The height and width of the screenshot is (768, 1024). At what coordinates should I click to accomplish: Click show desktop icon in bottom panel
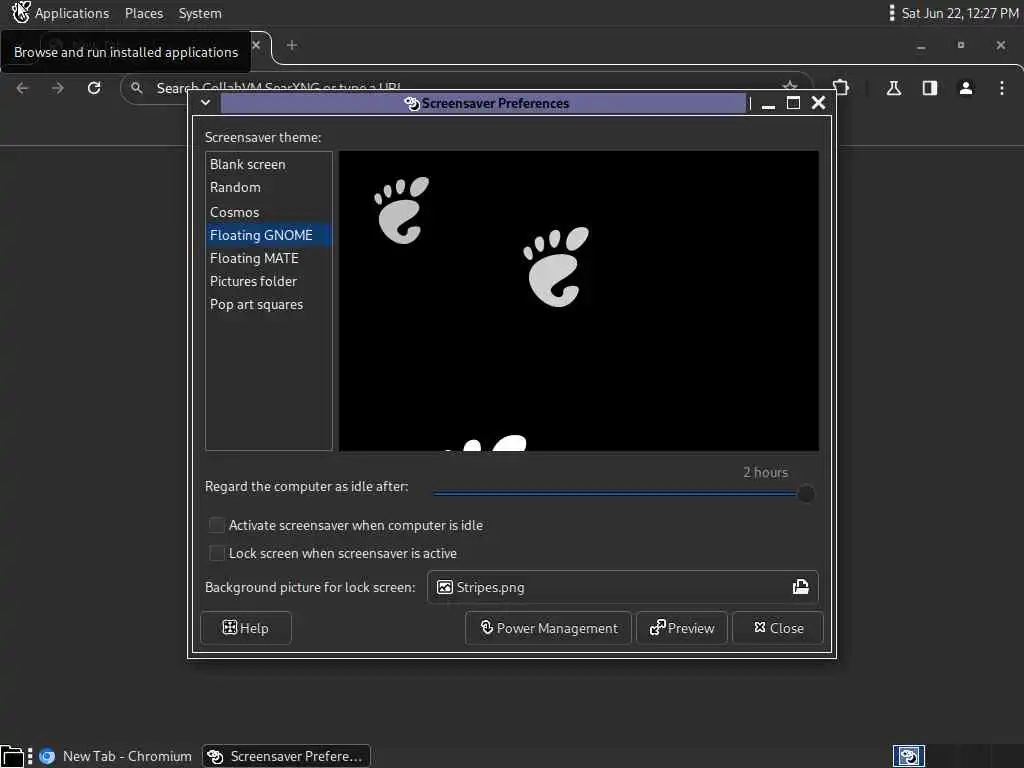coord(12,756)
